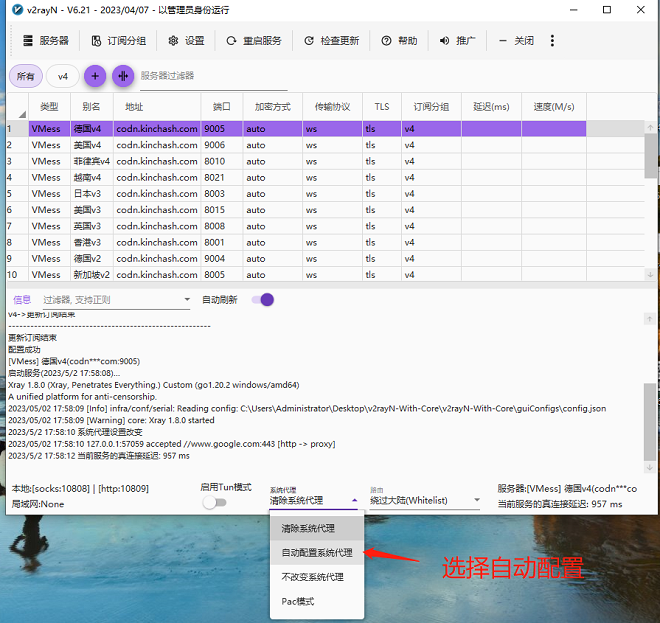Image resolution: width=660 pixels, height=623 pixels.
Task: Select the v4 subscription group tab
Action: [62, 76]
